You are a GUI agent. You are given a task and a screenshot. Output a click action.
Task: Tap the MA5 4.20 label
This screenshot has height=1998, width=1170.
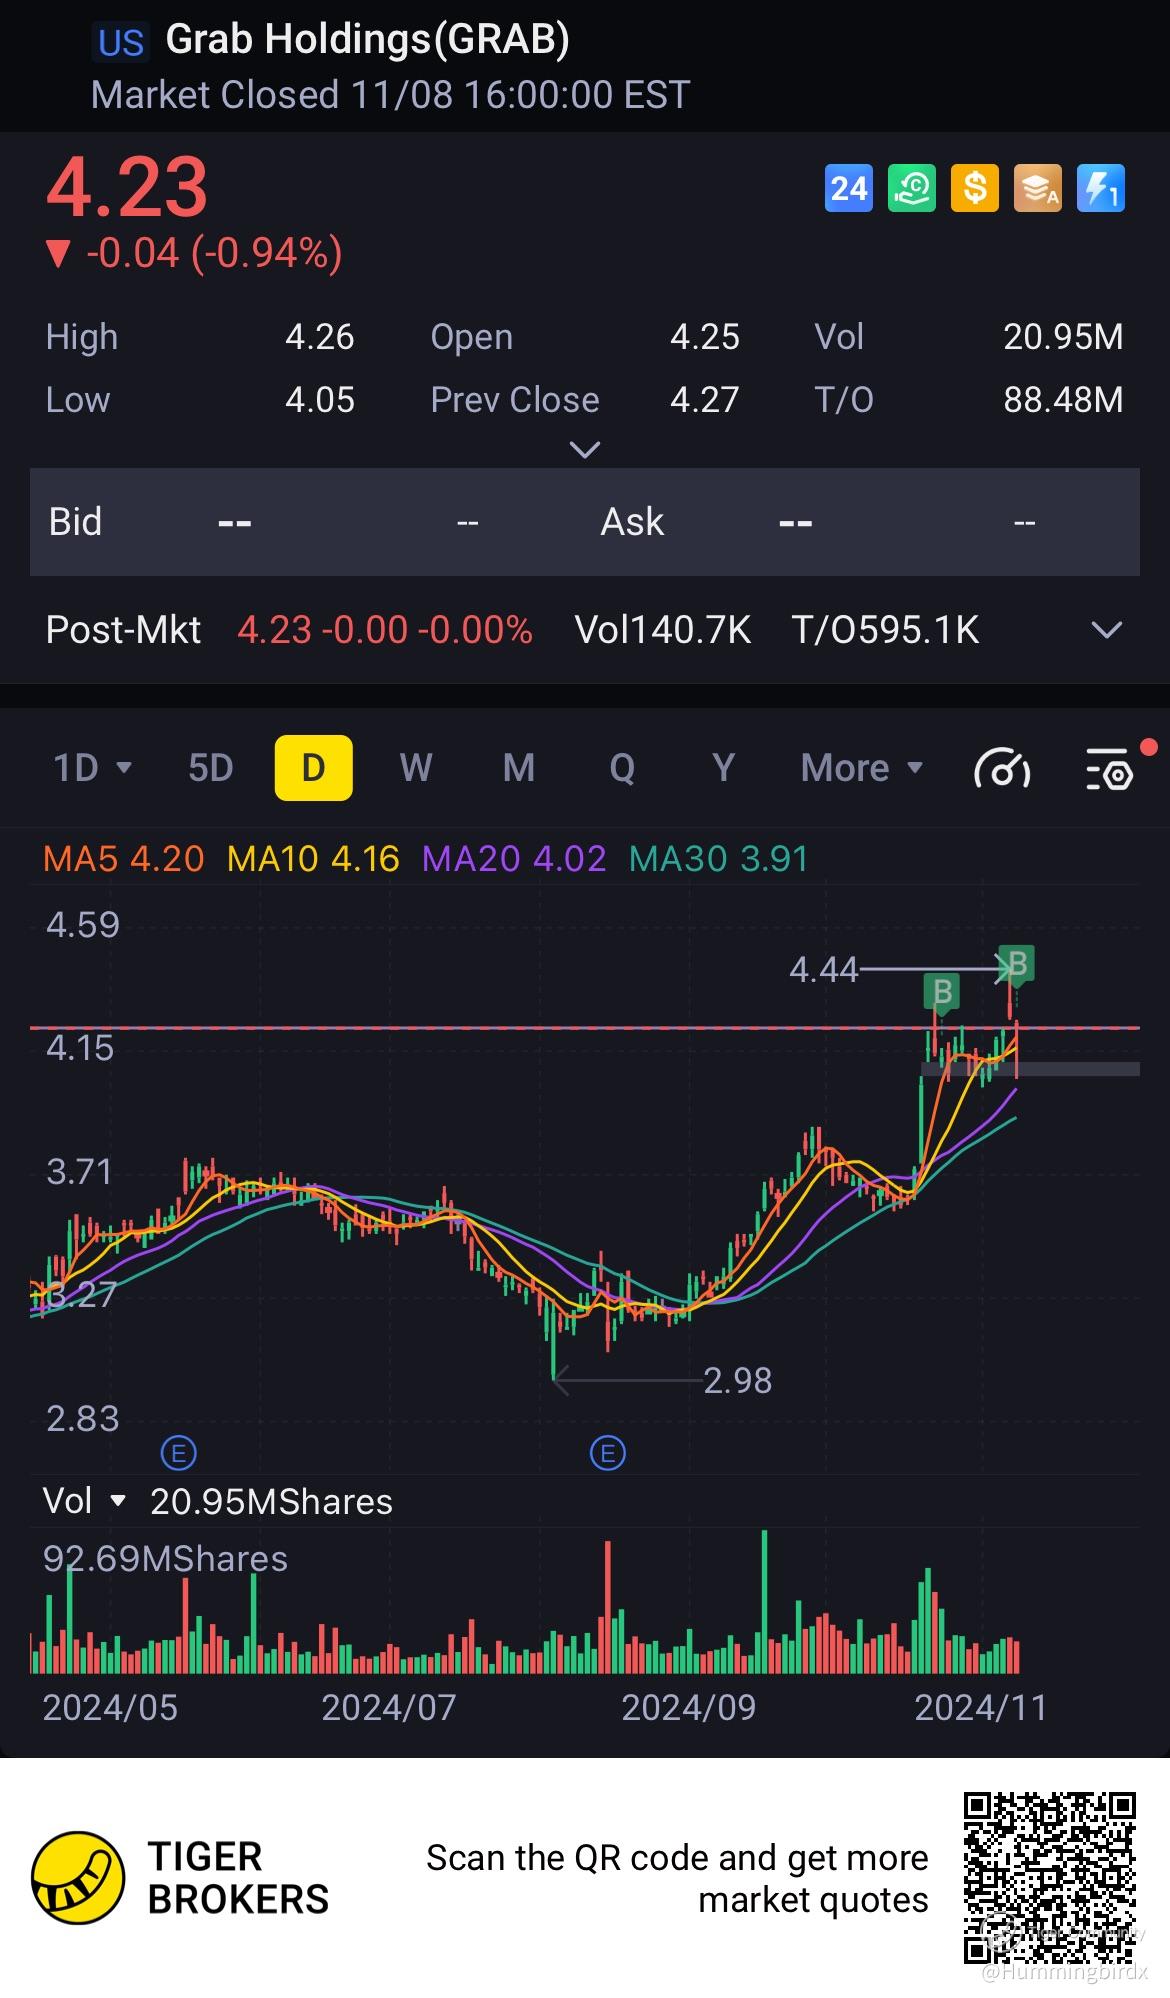(124, 859)
